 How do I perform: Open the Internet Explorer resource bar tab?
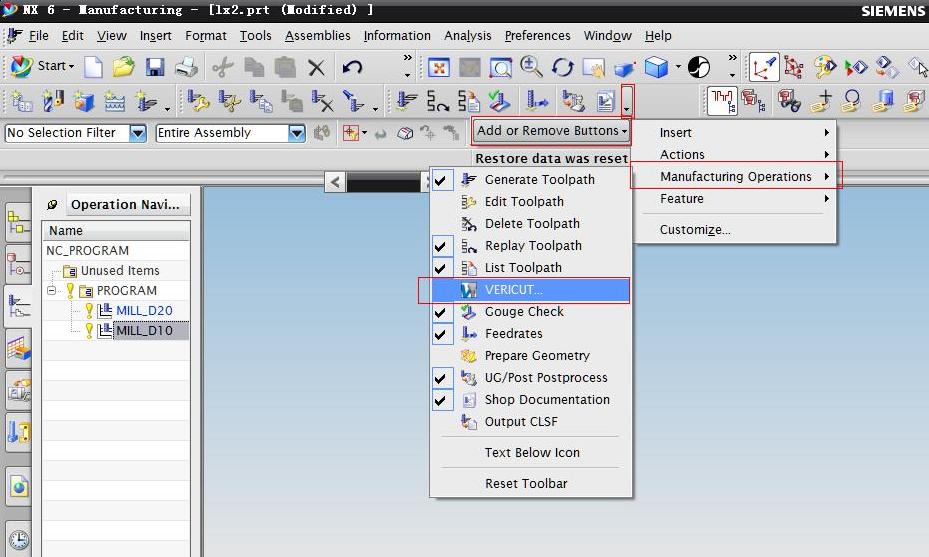tap(18, 486)
